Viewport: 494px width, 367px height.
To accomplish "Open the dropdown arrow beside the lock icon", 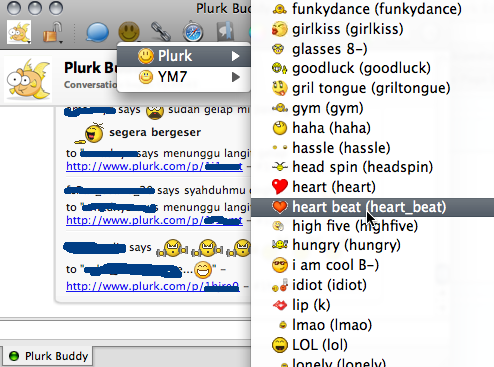I will click(61, 42).
